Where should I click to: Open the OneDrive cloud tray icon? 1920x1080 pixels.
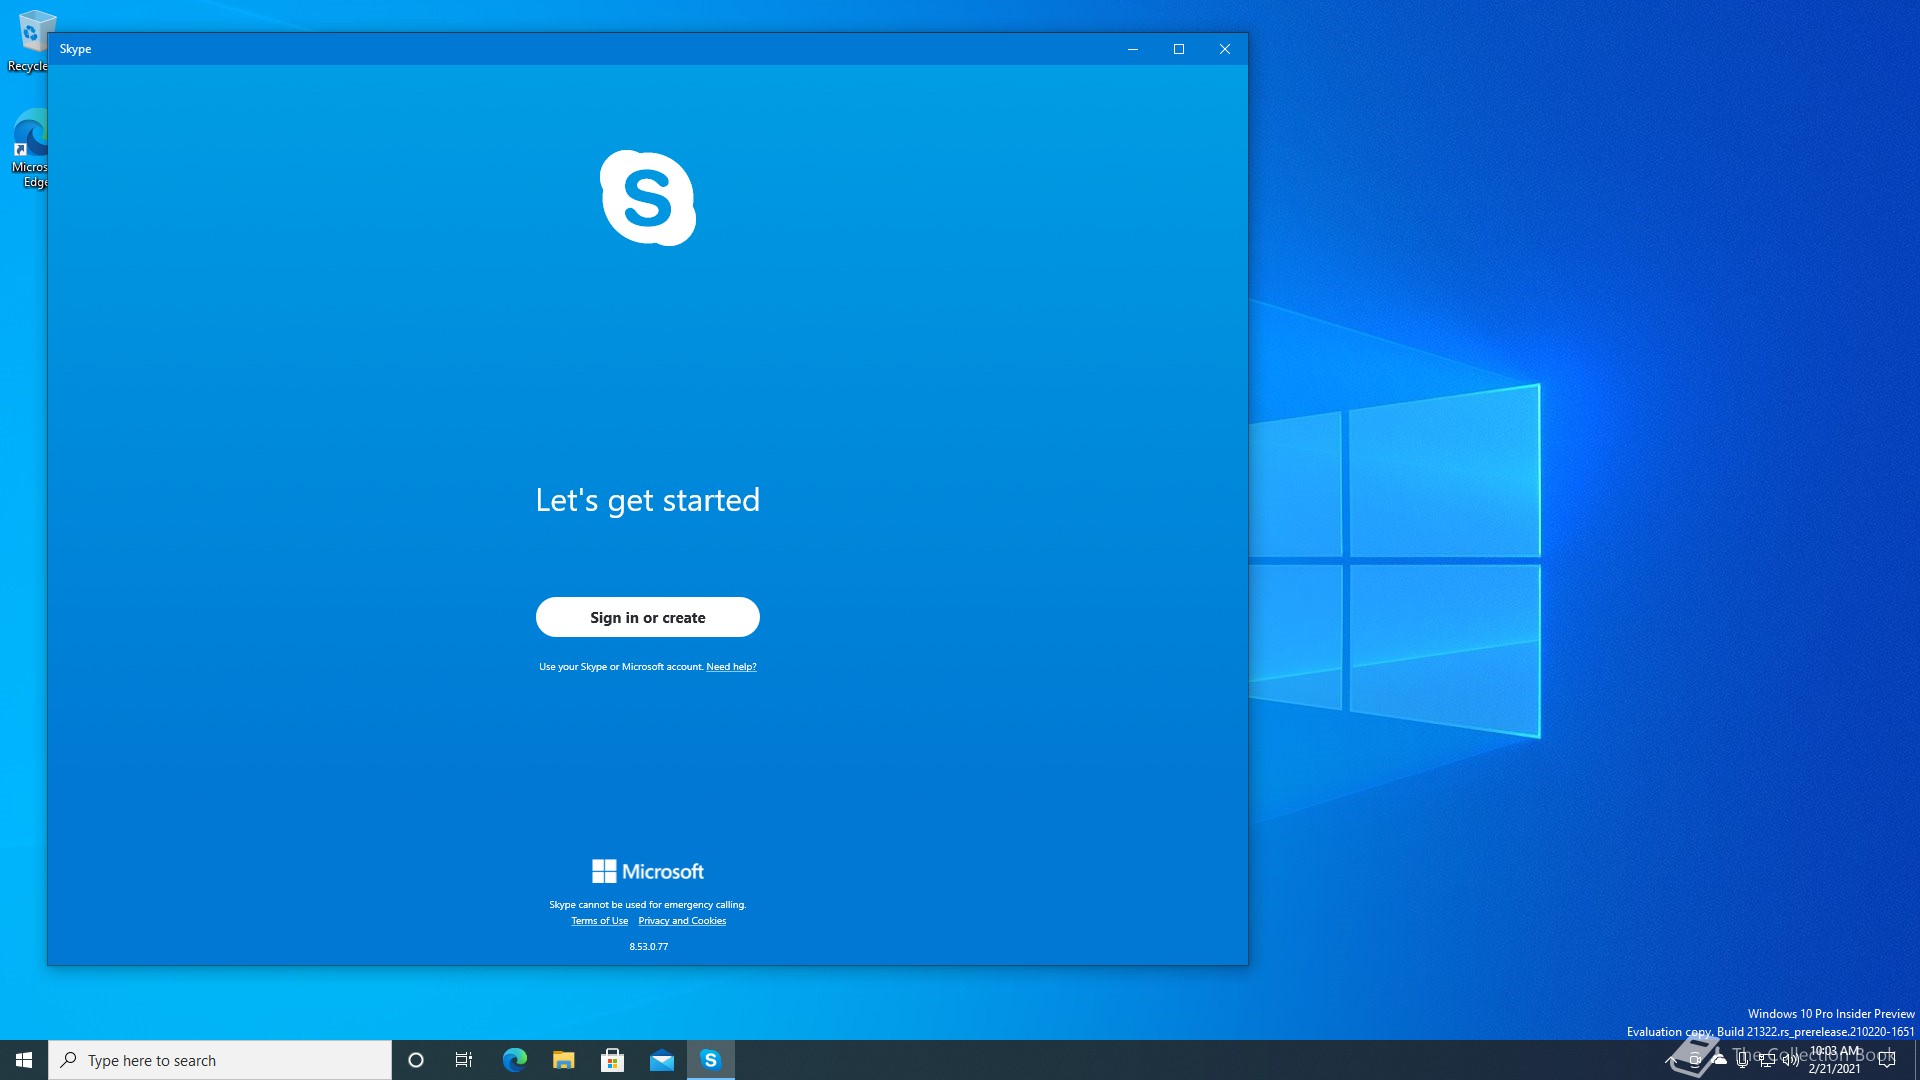click(x=1719, y=1060)
